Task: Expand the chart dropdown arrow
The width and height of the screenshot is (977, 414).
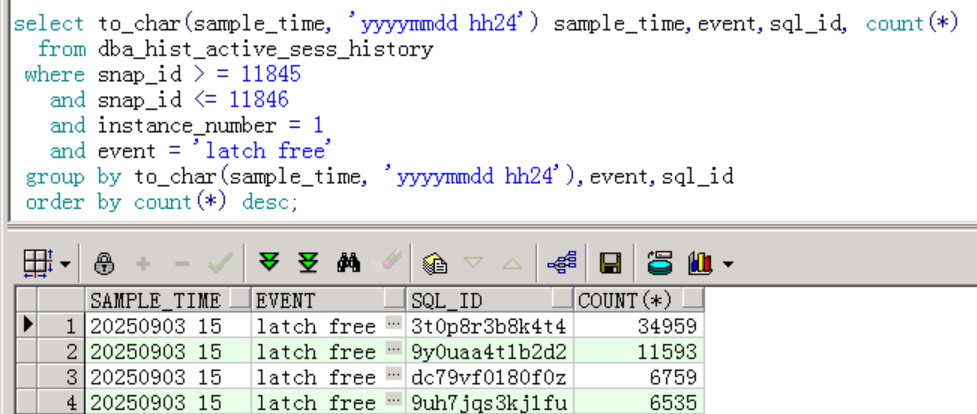Action: (x=727, y=264)
